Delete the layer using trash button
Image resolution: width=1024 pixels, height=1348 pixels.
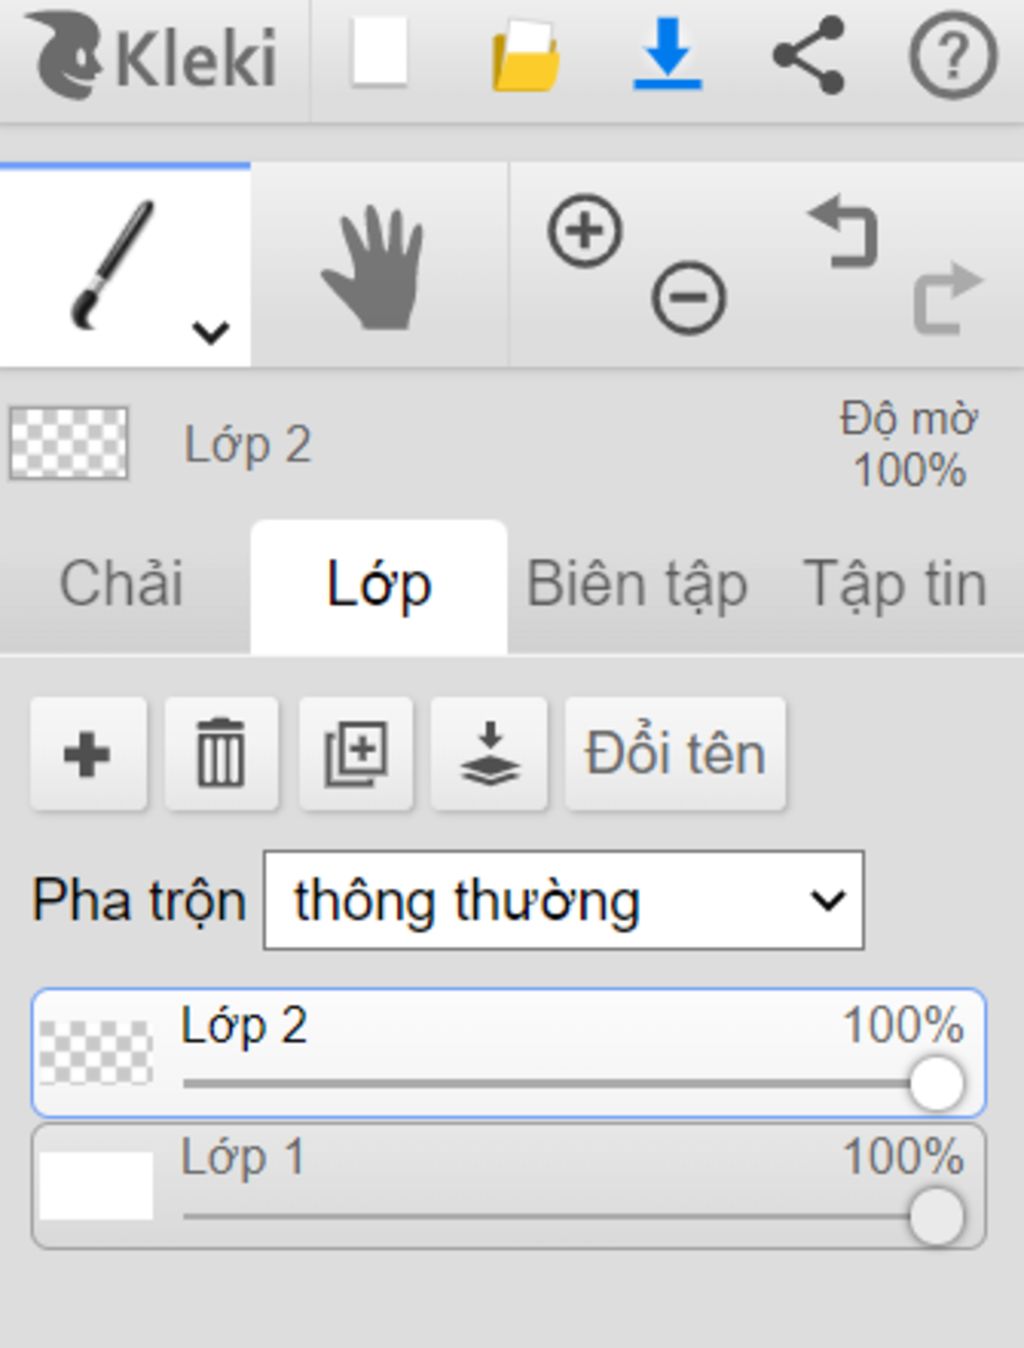click(221, 754)
